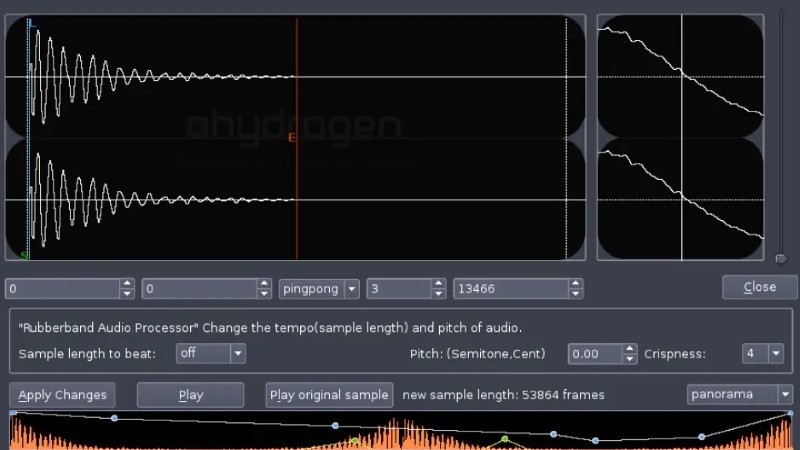
Task: Decrease the first start frame spinbox value
Action: point(127,294)
